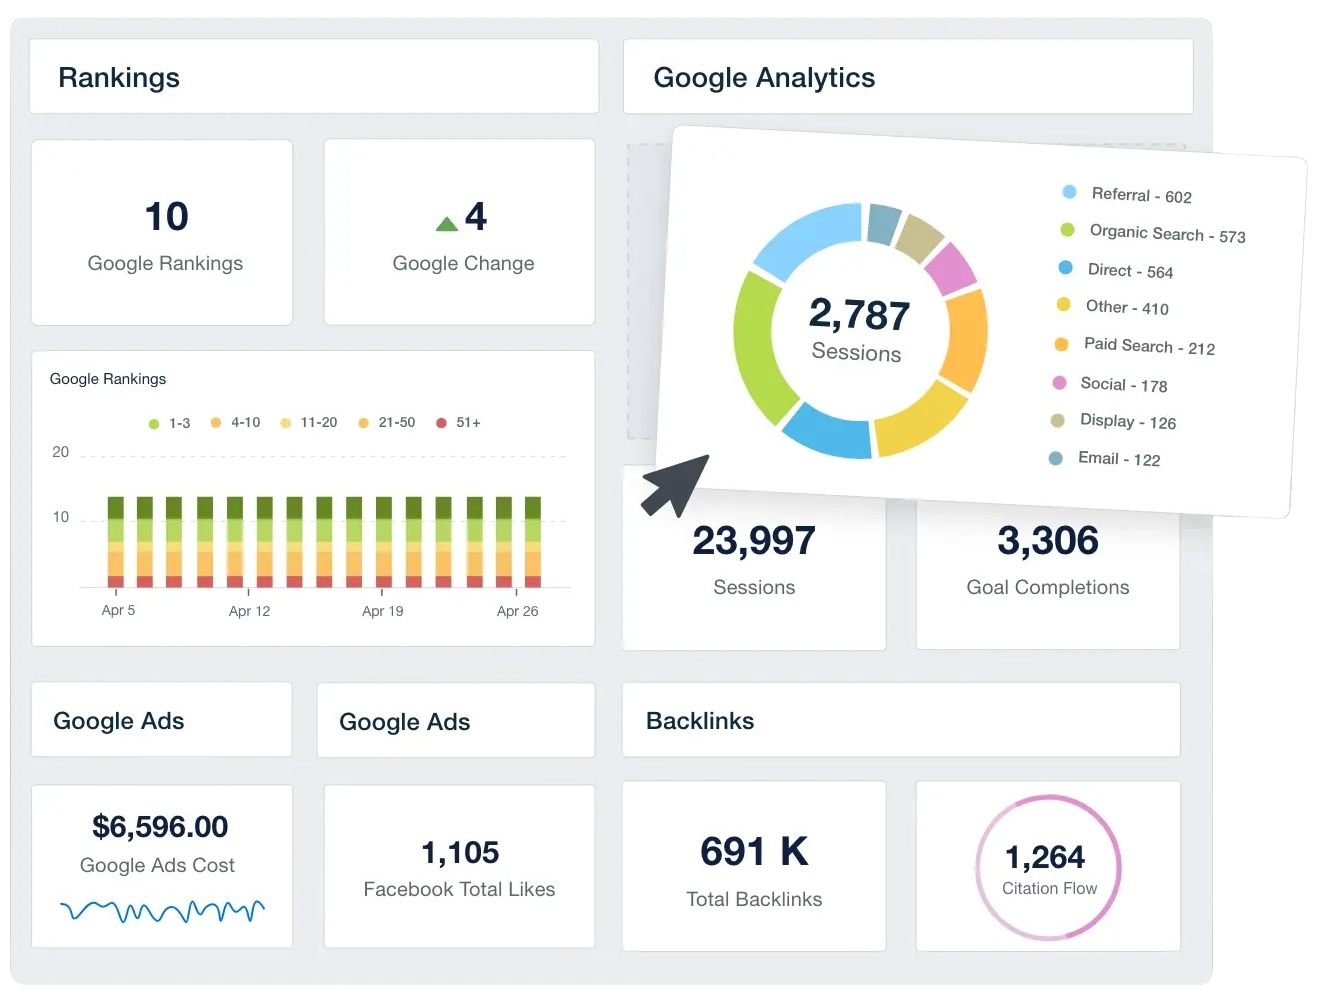The width and height of the screenshot is (1329, 996).
Task: Click the Email - 122 legend text
Action: (1119, 459)
